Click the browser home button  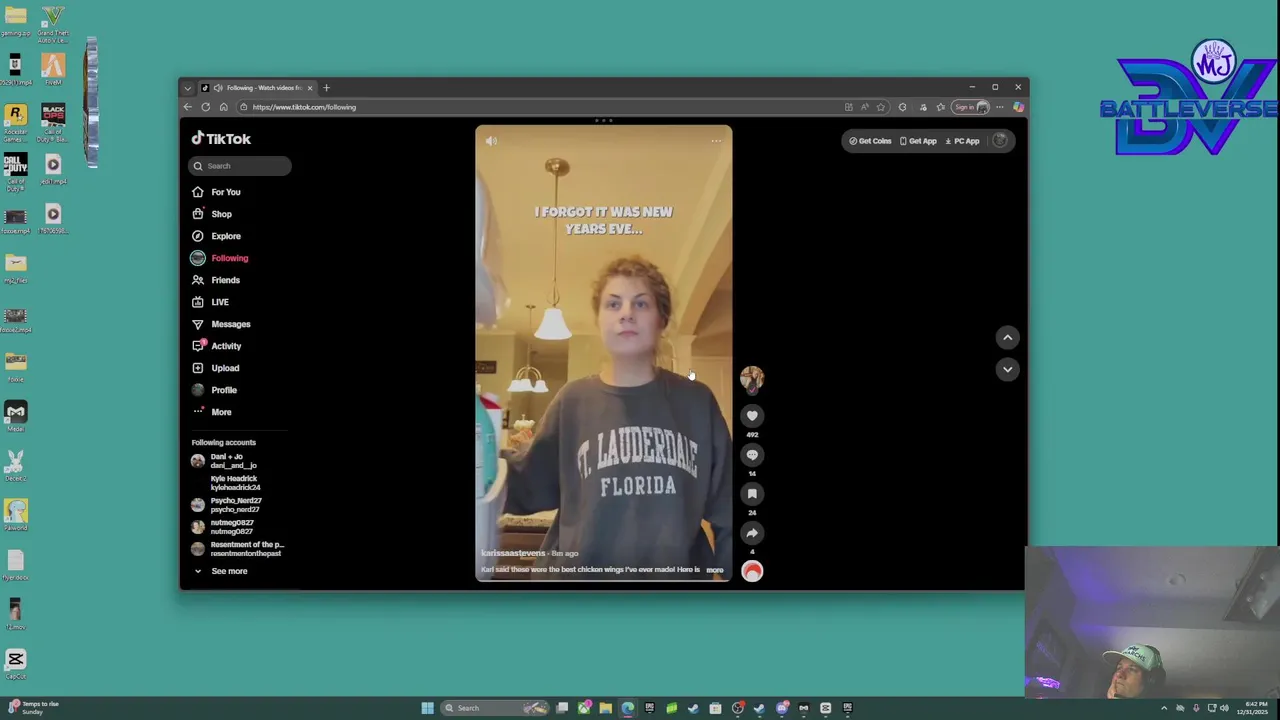pos(223,107)
